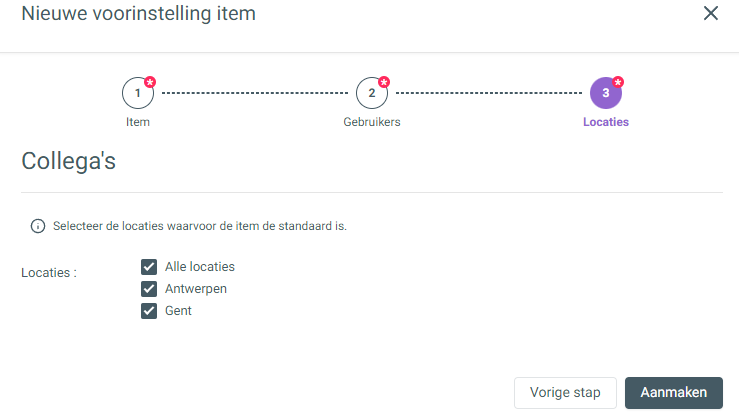Screen dimensions: 739x415
Task: Uncheck the Antwerpen checkbox
Action: click(x=149, y=289)
